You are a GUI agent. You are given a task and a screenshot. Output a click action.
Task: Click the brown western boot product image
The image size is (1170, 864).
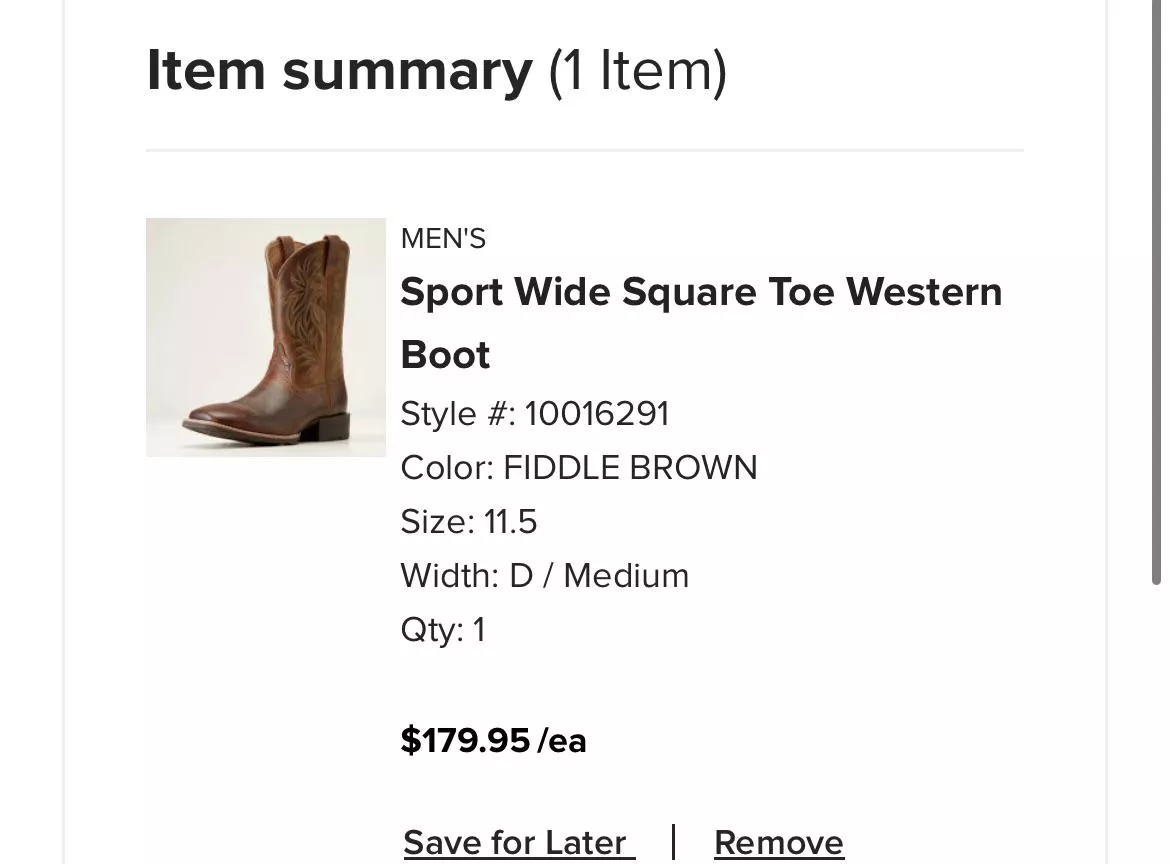(x=265, y=337)
